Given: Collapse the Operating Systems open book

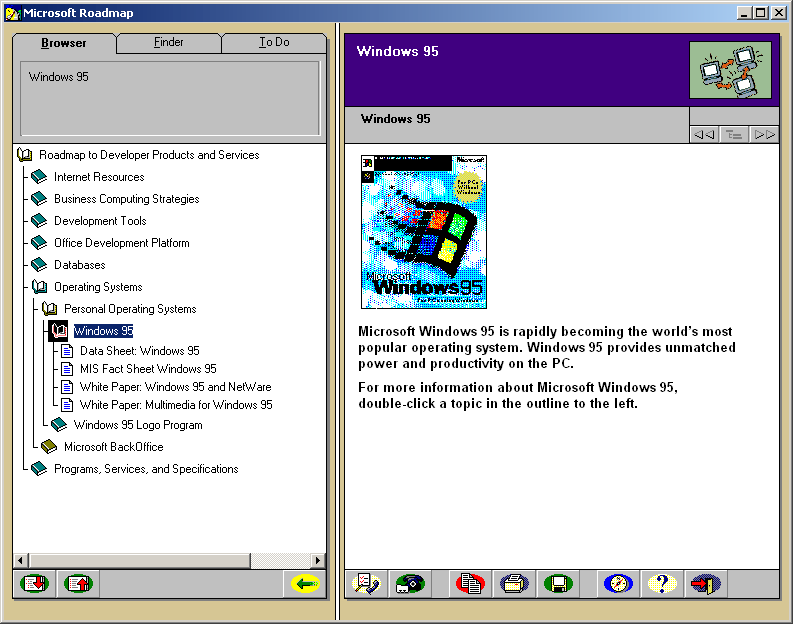Looking at the screenshot, I should pyautogui.click(x=39, y=287).
